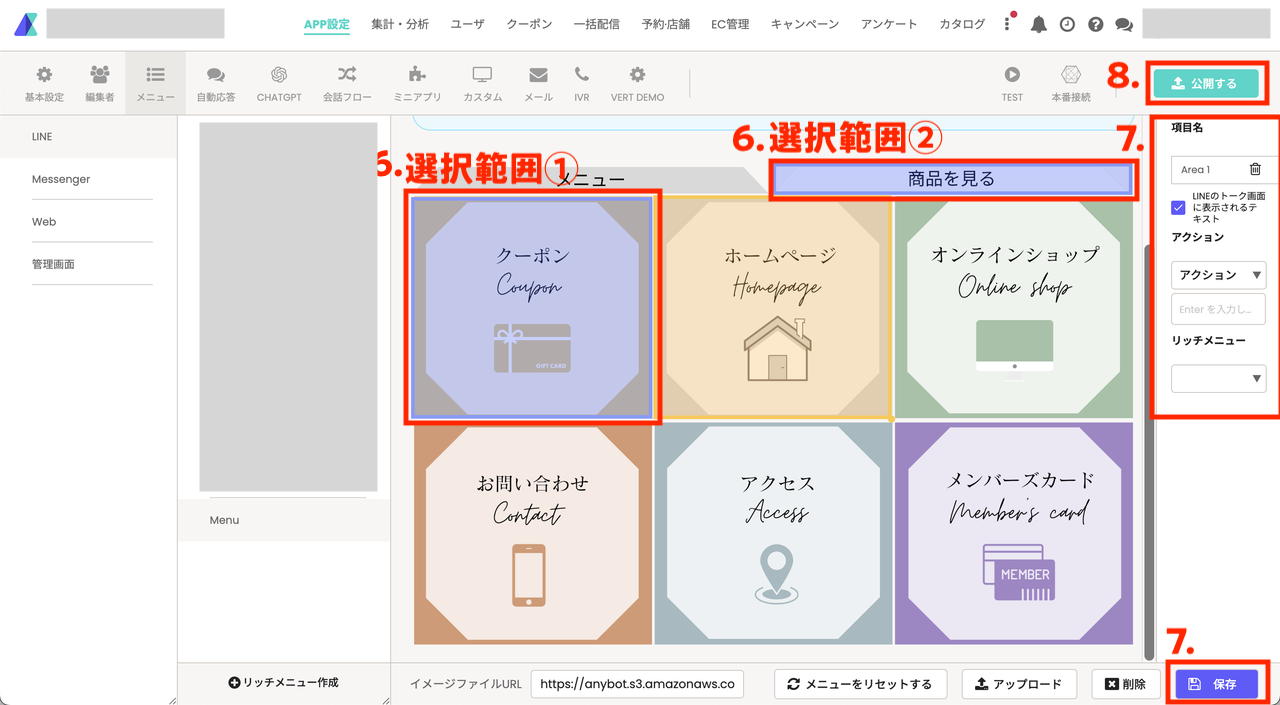Select Messenger in the left sidebar
Screen dimensions: 1280x705
(x=61, y=179)
